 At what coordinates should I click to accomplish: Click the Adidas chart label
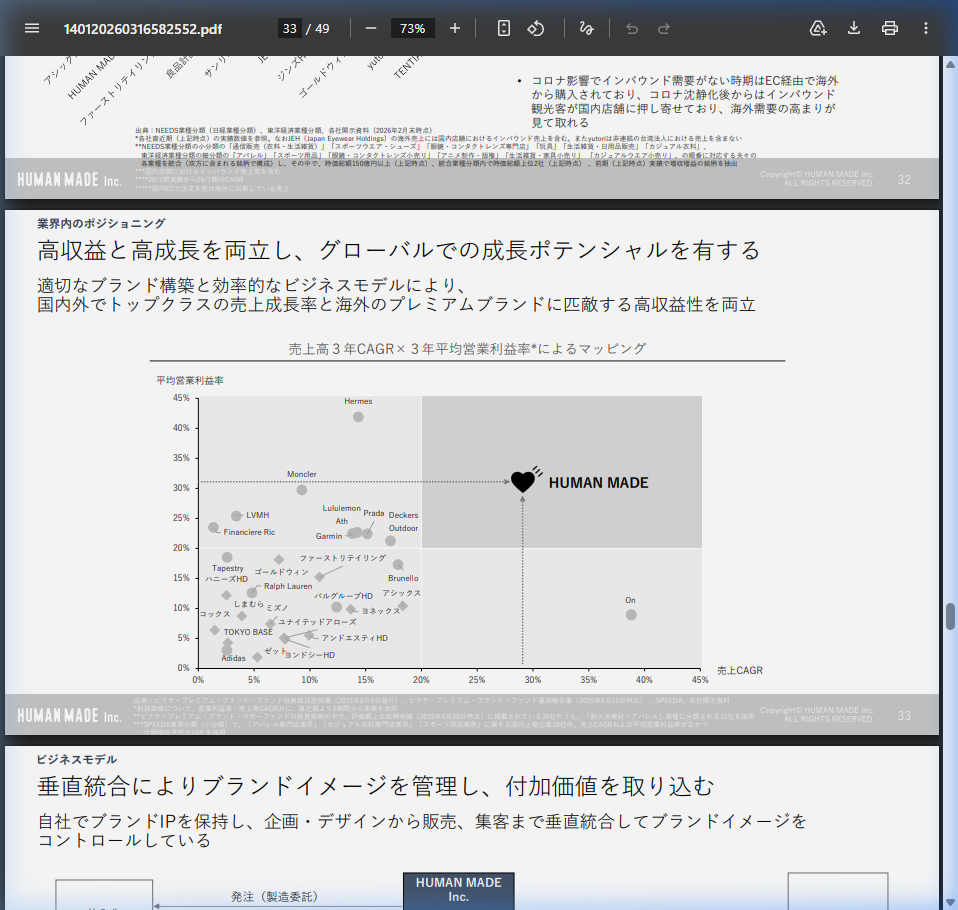coord(233,658)
